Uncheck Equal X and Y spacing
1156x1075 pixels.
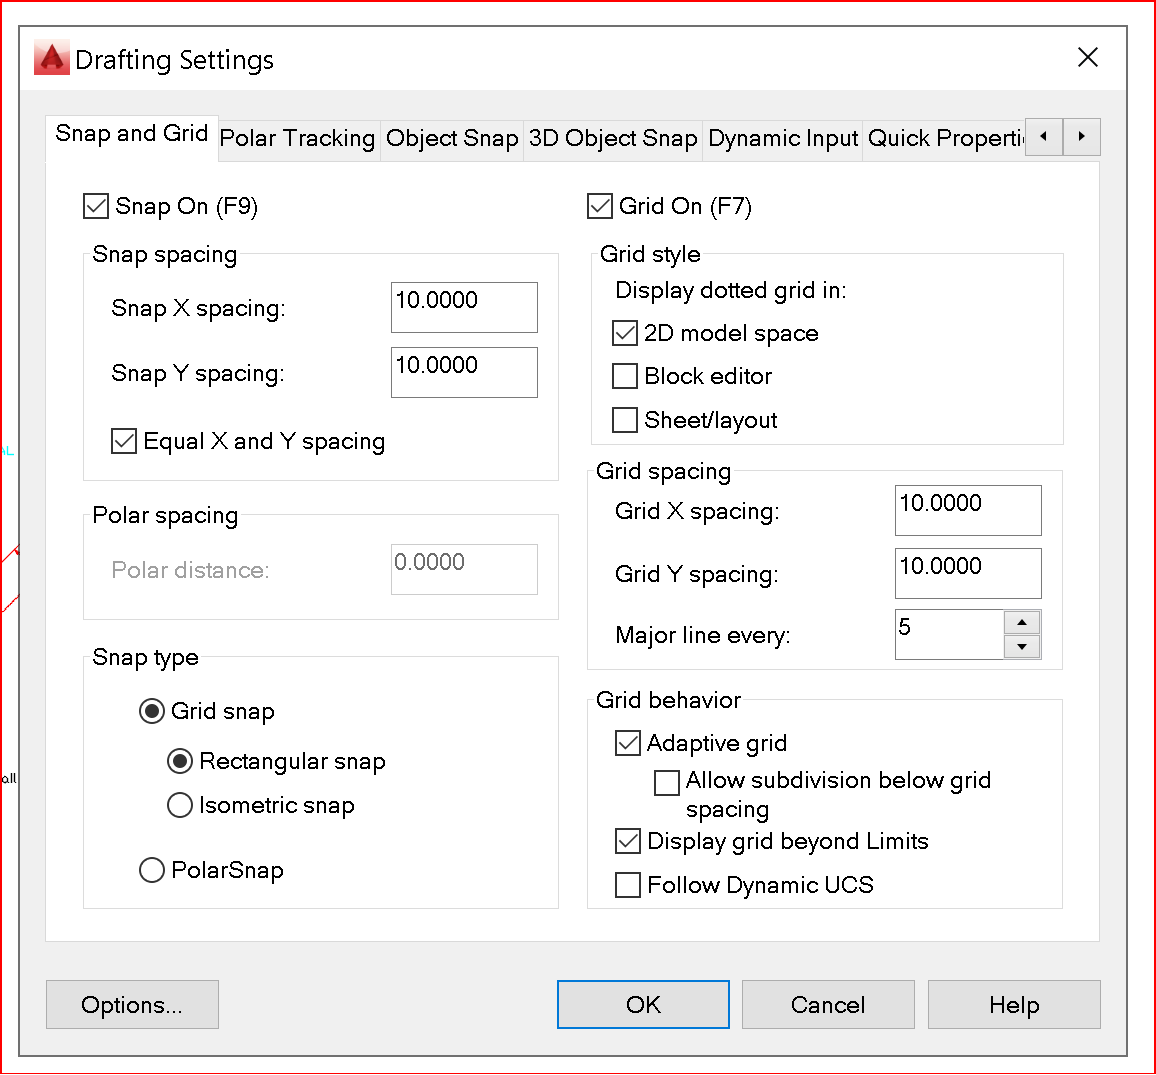click(124, 442)
